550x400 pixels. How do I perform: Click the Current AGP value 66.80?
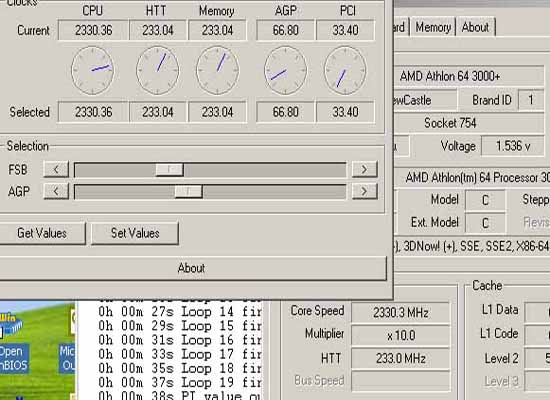(x=286, y=30)
